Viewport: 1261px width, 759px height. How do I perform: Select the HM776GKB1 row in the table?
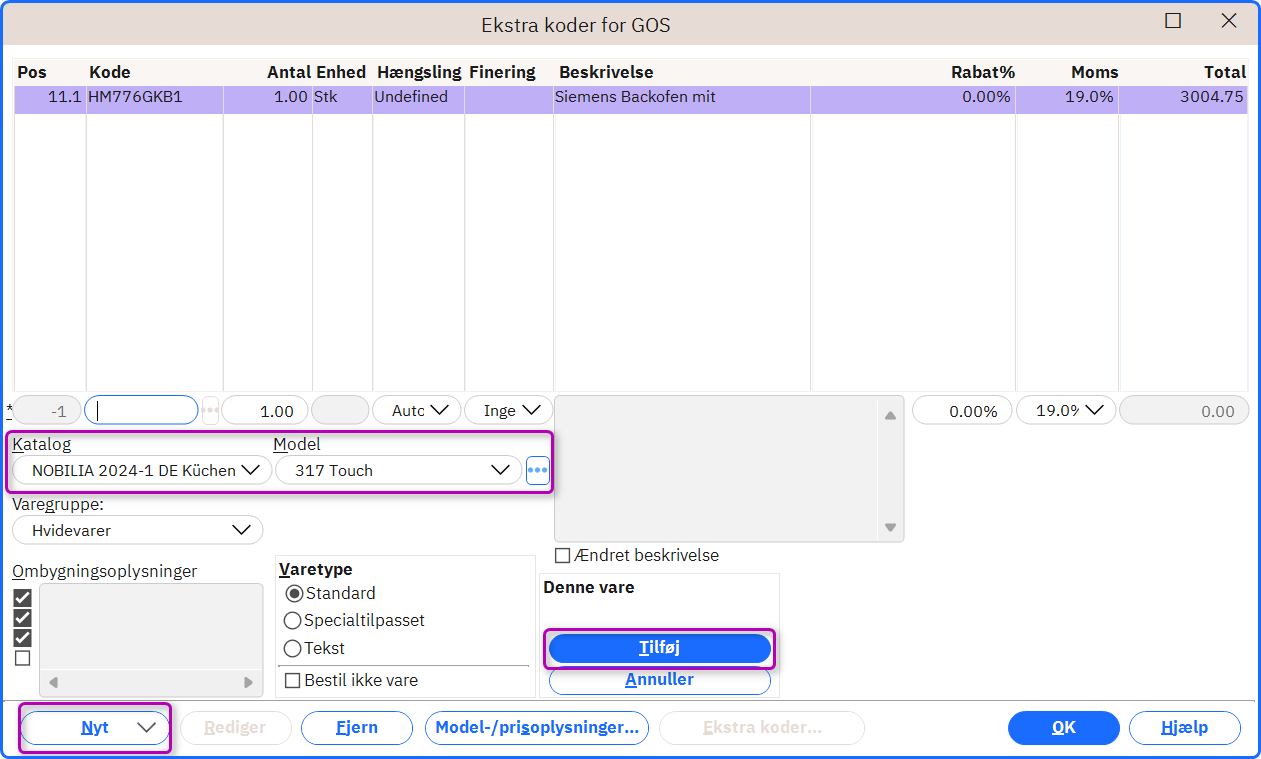tap(631, 98)
